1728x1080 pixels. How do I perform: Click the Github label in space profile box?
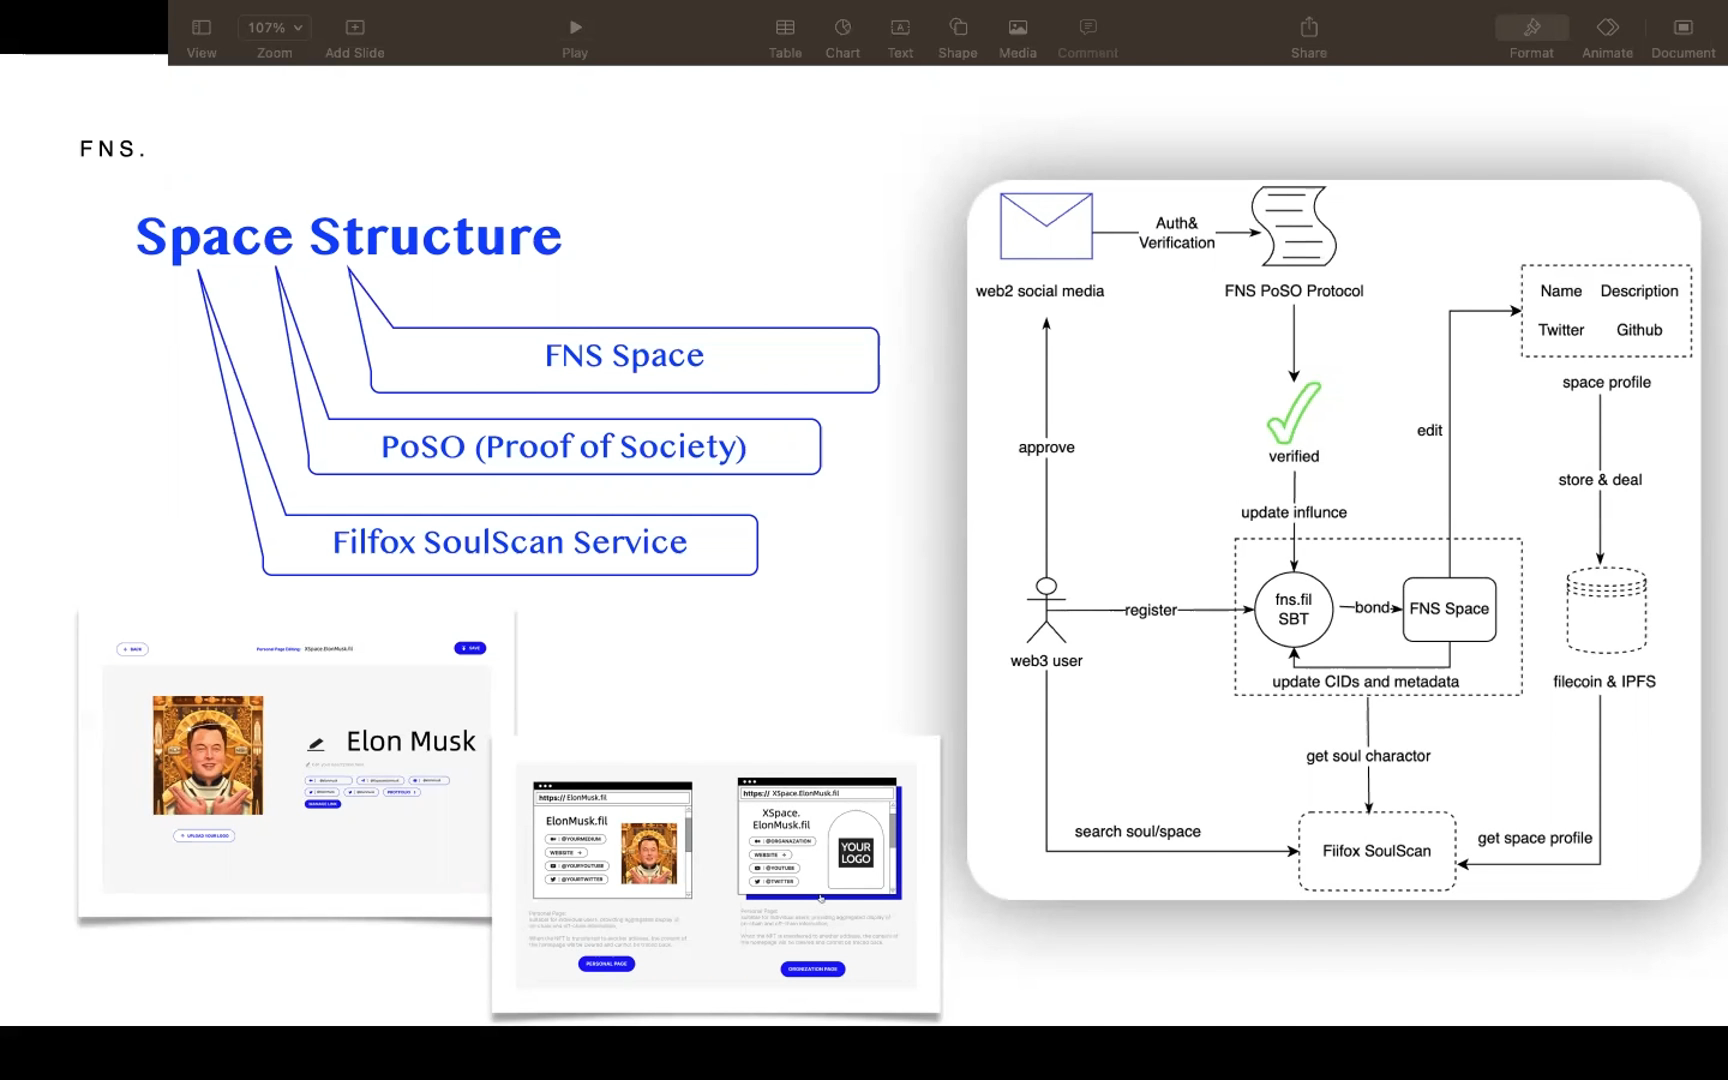(x=1639, y=330)
